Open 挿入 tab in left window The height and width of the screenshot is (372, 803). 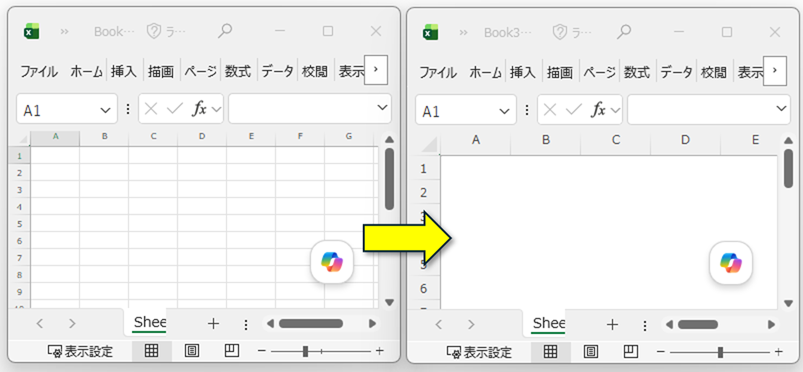(124, 72)
